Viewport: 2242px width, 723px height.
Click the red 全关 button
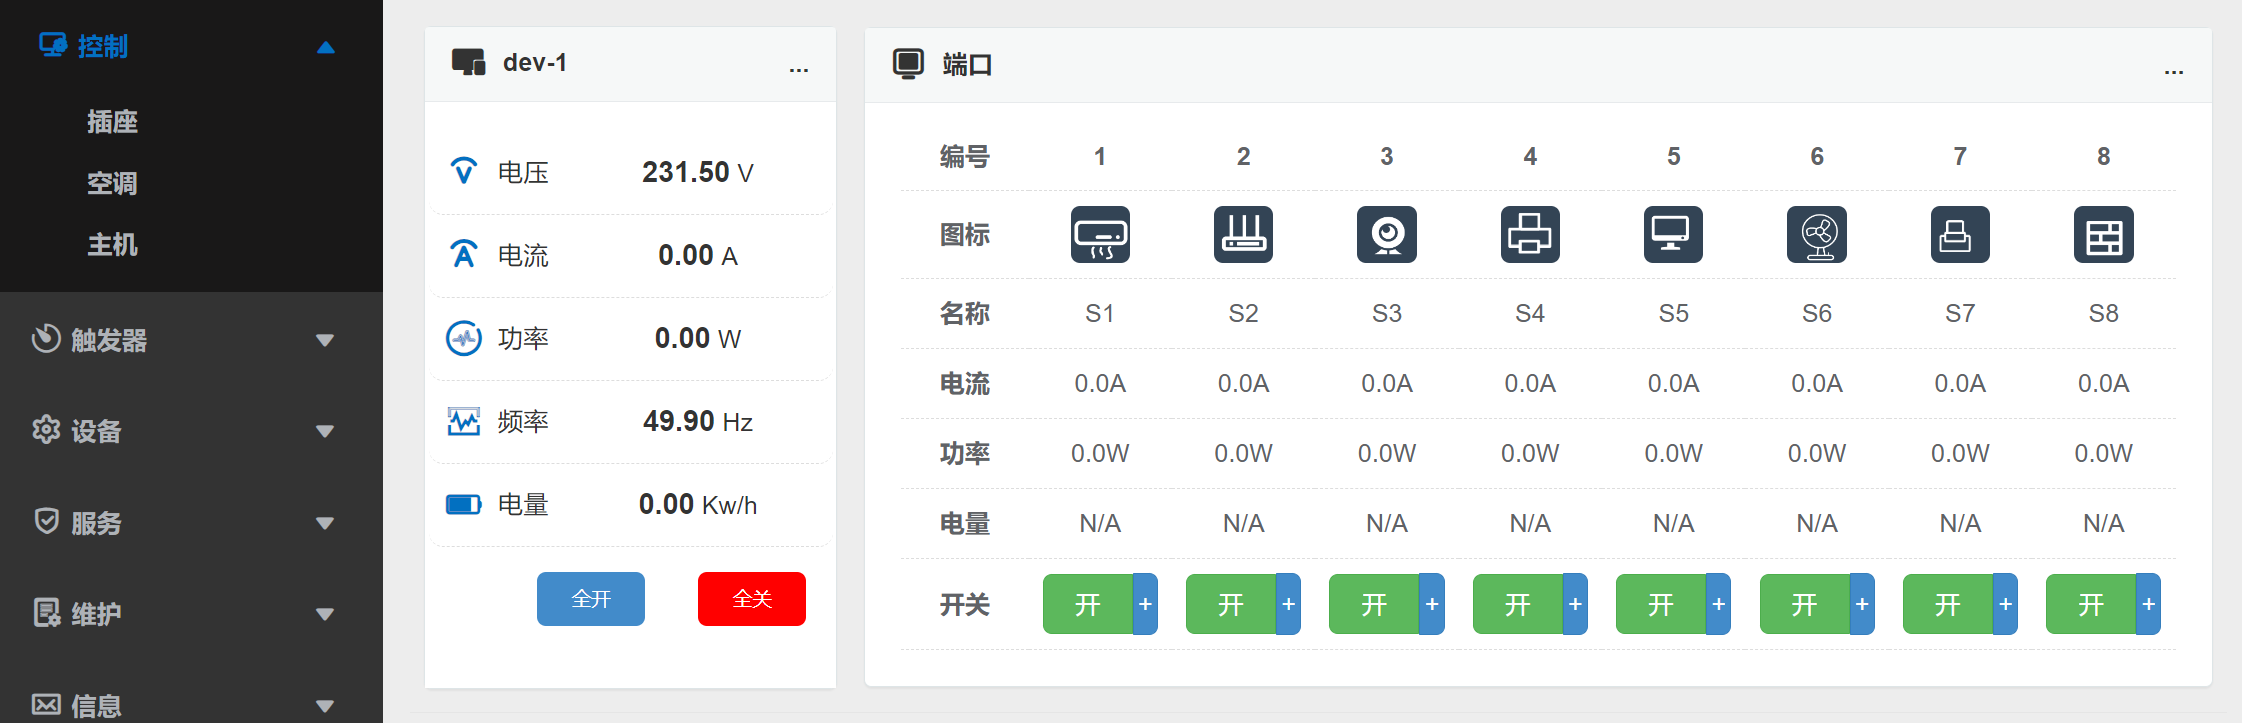point(752,599)
